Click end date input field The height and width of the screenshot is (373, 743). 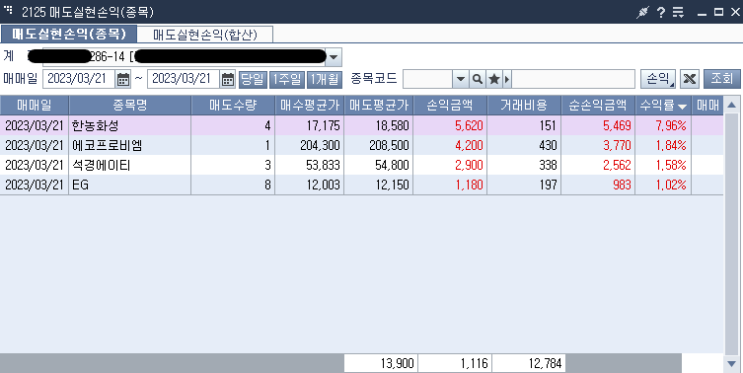pos(183,79)
